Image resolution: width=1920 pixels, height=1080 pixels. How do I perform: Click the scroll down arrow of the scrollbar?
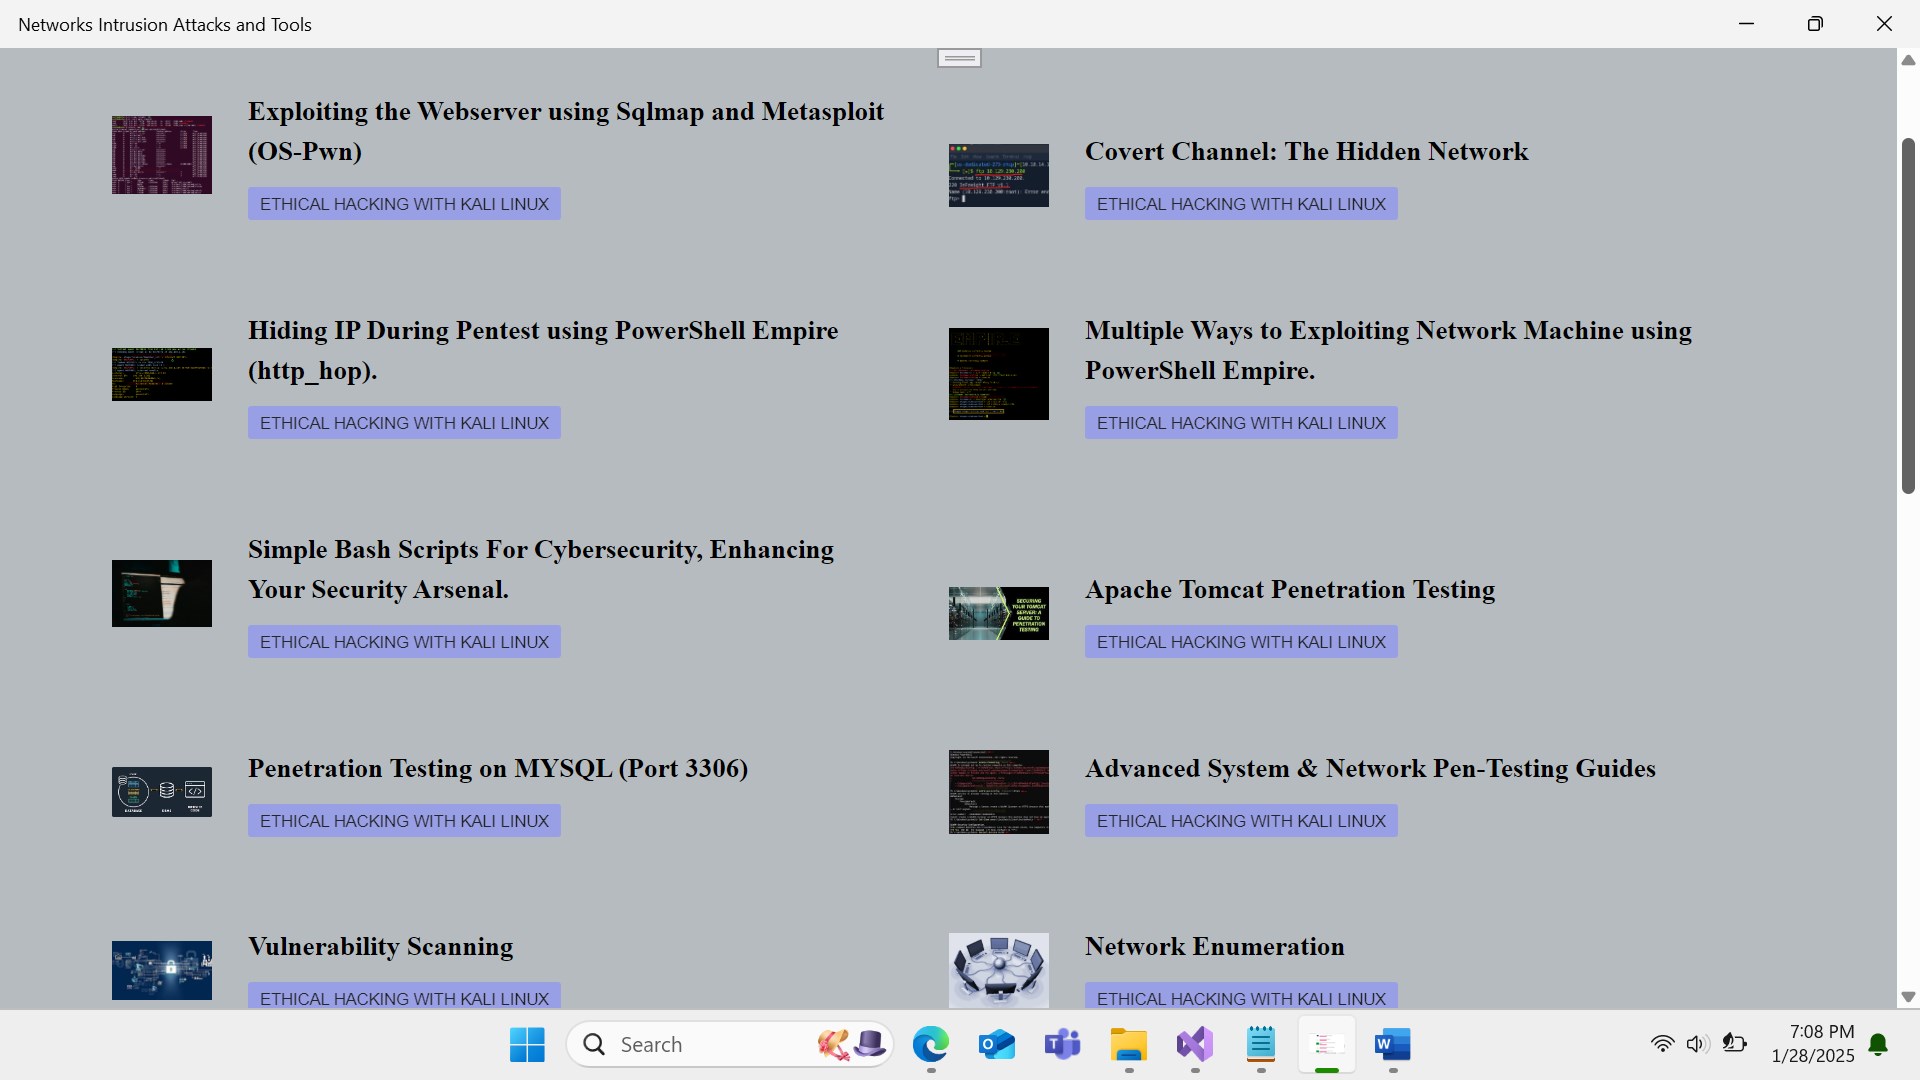click(1907, 997)
